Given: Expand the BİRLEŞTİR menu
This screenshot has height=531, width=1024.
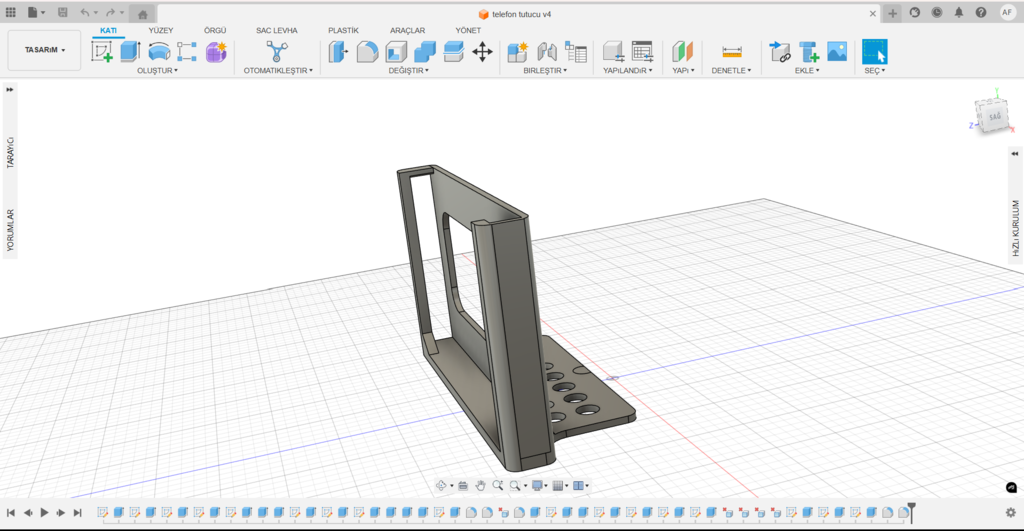Looking at the screenshot, I should coord(545,71).
